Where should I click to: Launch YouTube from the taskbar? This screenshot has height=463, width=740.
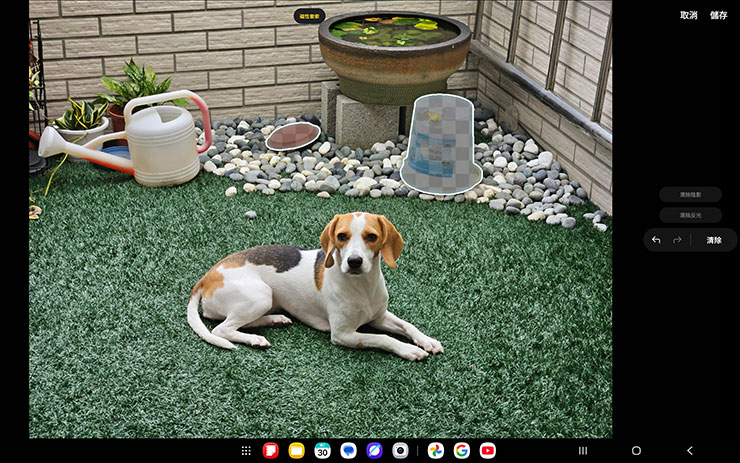[487, 451]
